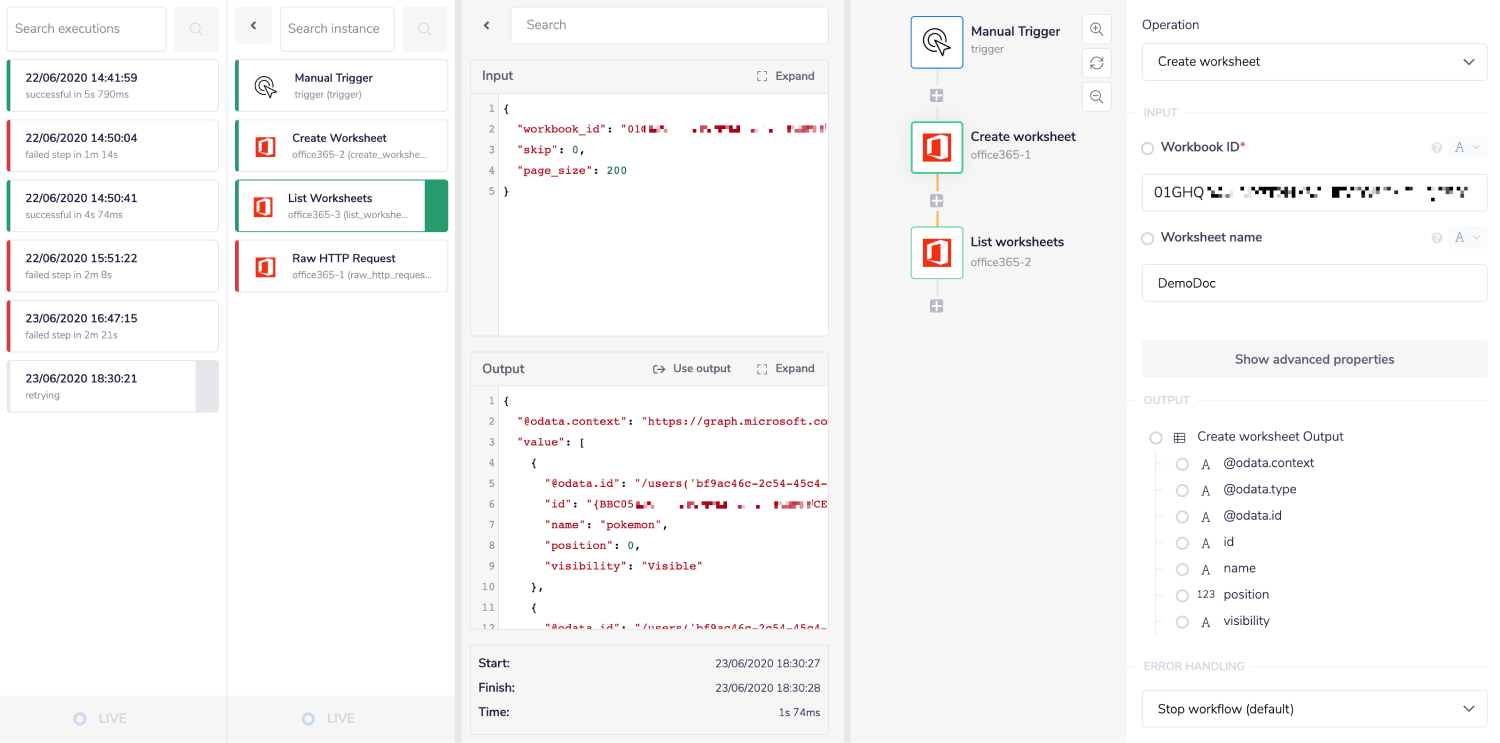The width and height of the screenshot is (1500, 743).
Task: Open the Operation dropdown showing Create worksheet
Action: pyautogui.click(x=1313, y=61)
